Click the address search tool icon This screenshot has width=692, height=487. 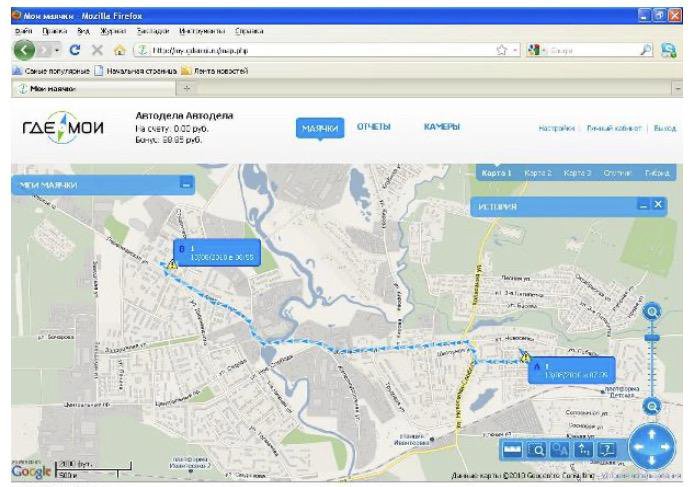tap(560, 449)
